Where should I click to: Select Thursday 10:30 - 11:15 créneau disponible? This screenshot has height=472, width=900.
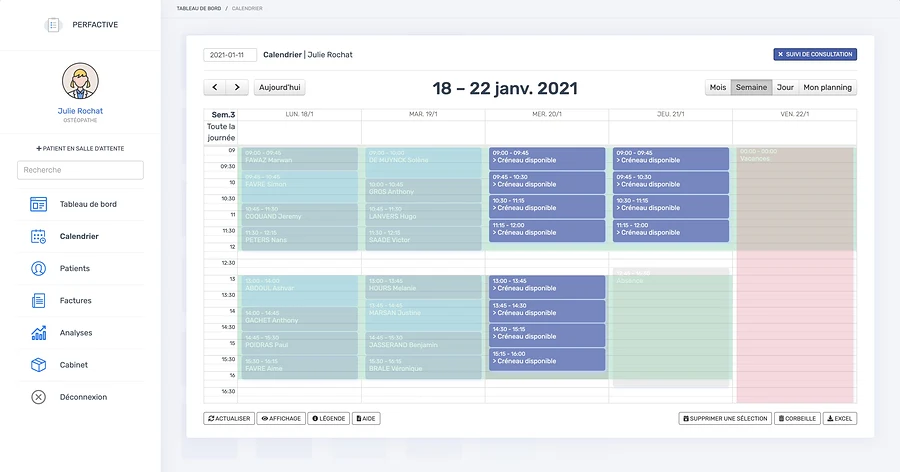pyautogui.click(x=671, y=207)
